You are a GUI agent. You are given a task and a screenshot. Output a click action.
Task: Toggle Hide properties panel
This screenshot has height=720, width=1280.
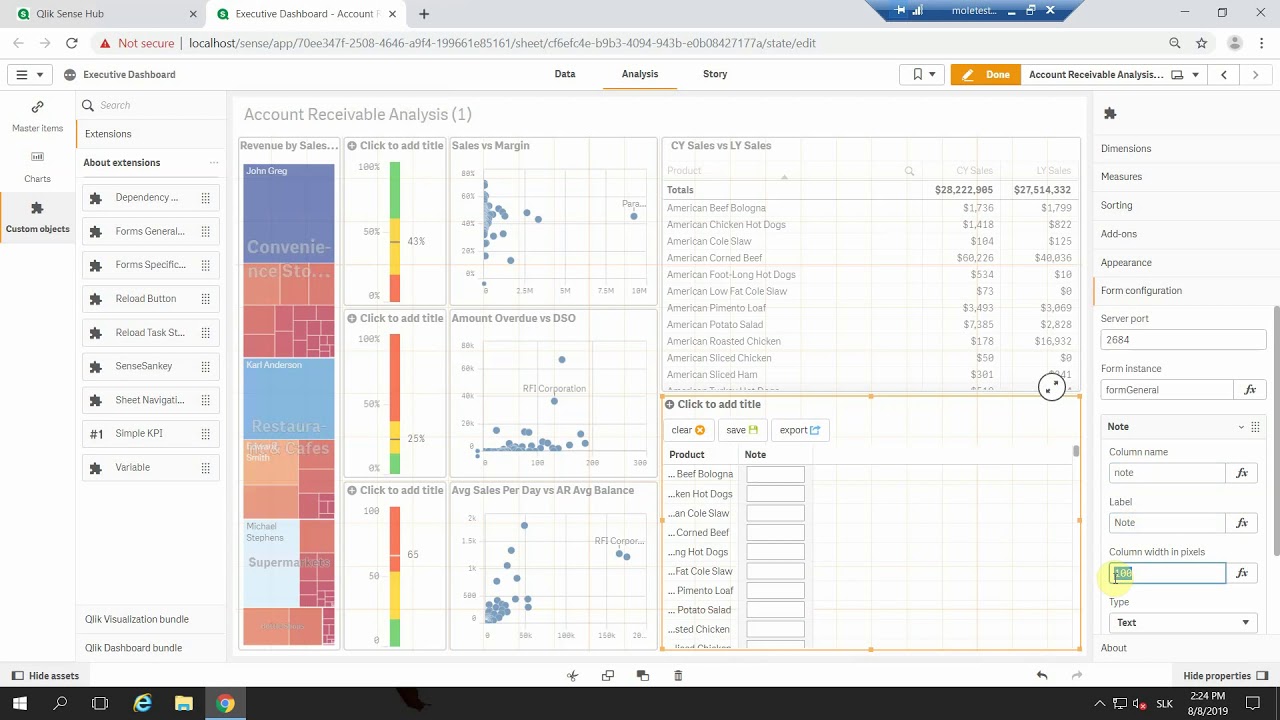coord(1225,676)
